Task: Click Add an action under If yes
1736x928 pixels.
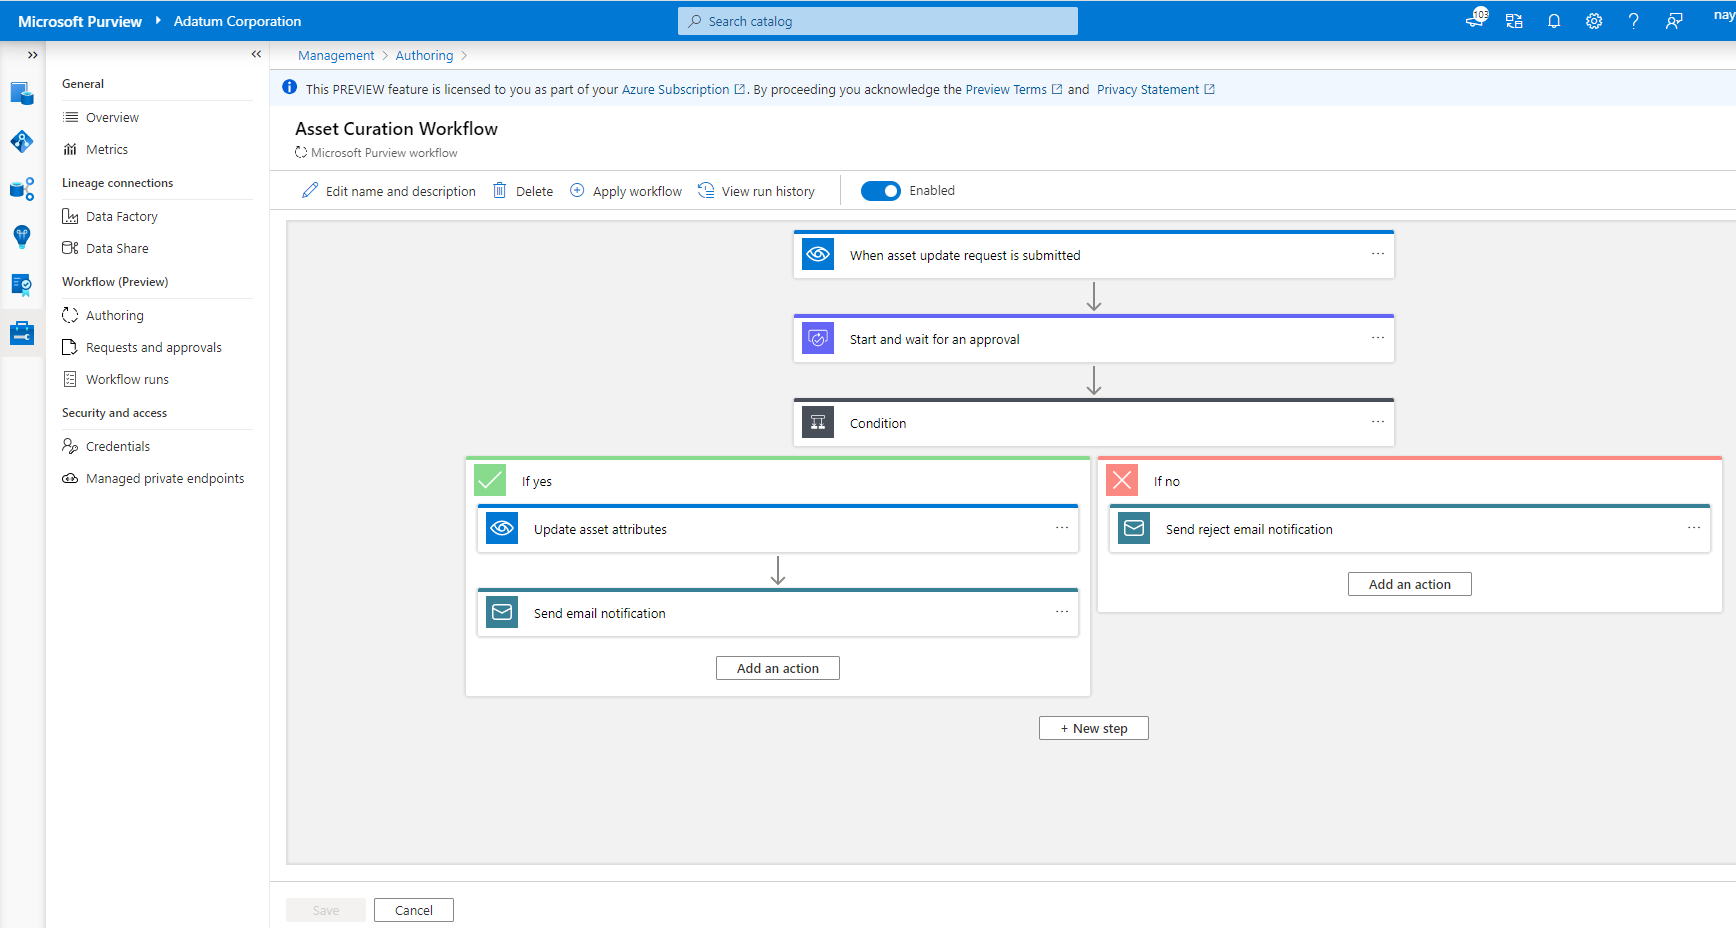Action: 778,668
